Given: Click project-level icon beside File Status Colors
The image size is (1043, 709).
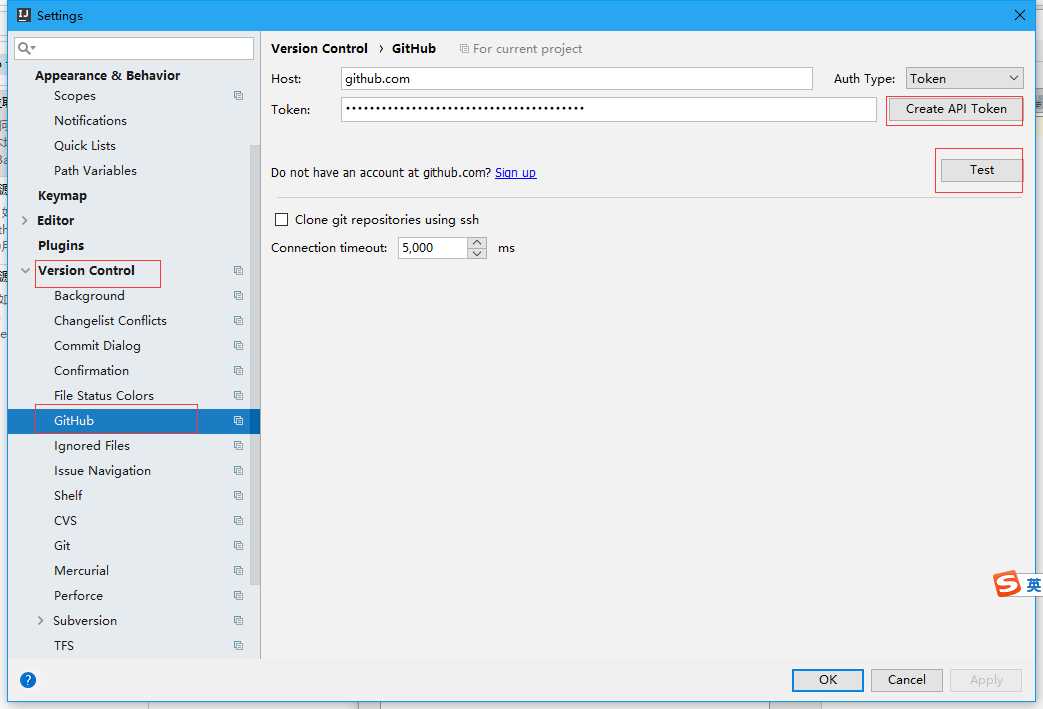Looking at the screenshot, I should tap(238, 396).
